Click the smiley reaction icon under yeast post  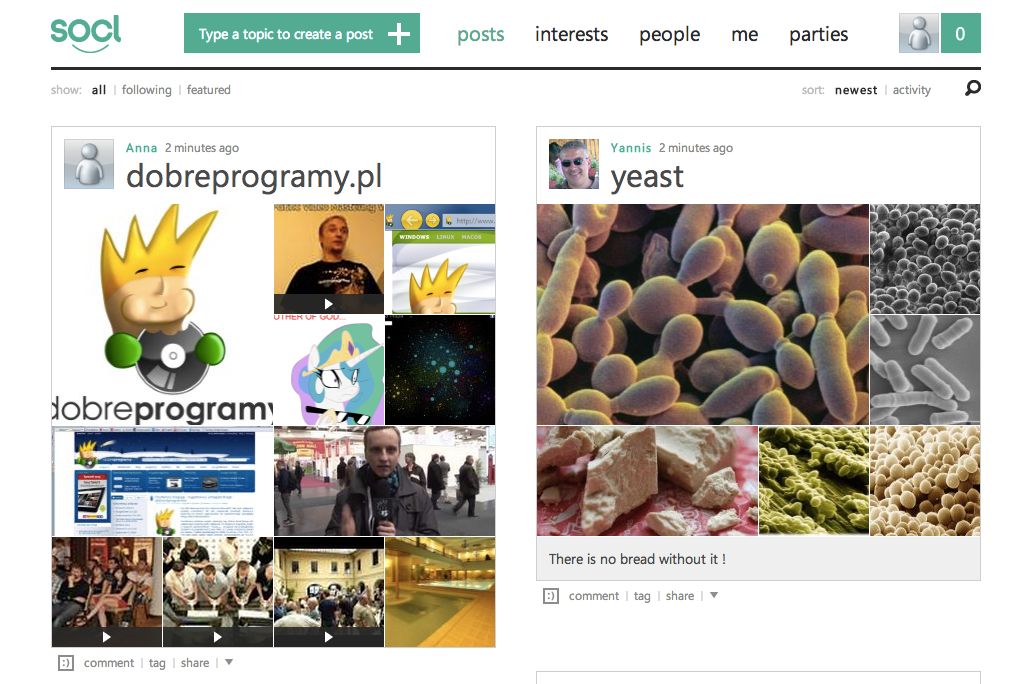[x=551, y=596]
